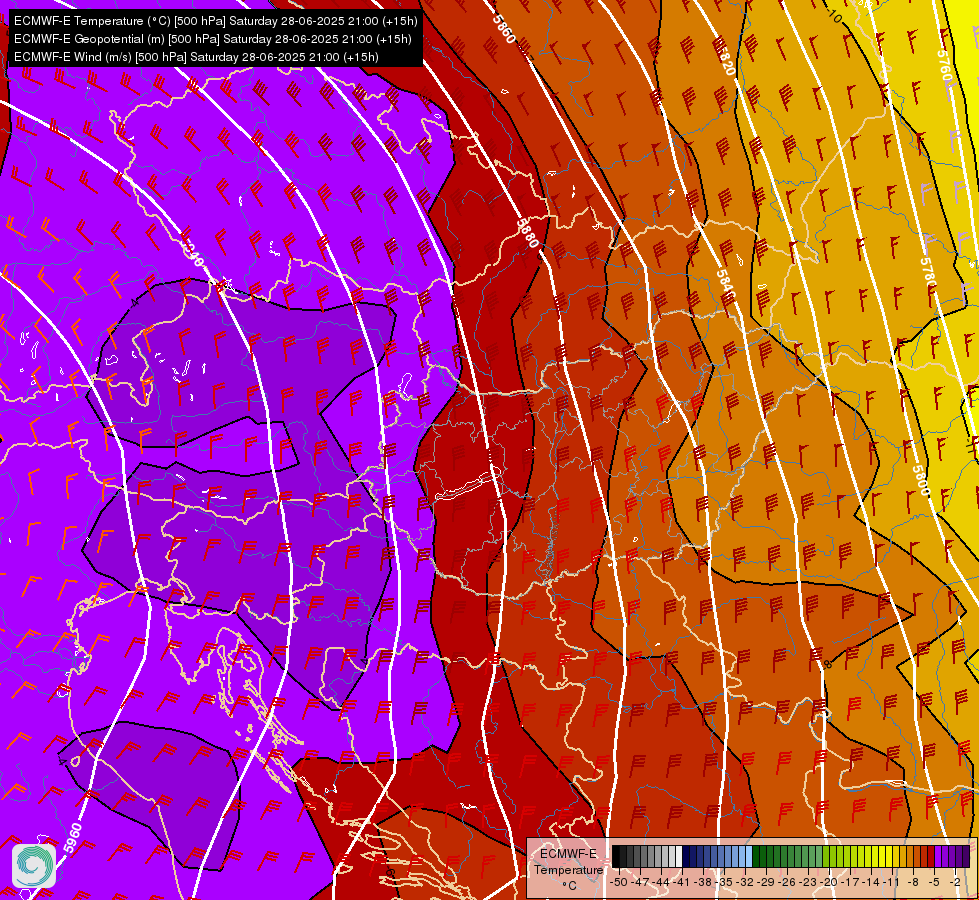Click the -11 legend tick label
Screen dimensions: 979x900
click(892, 882)
